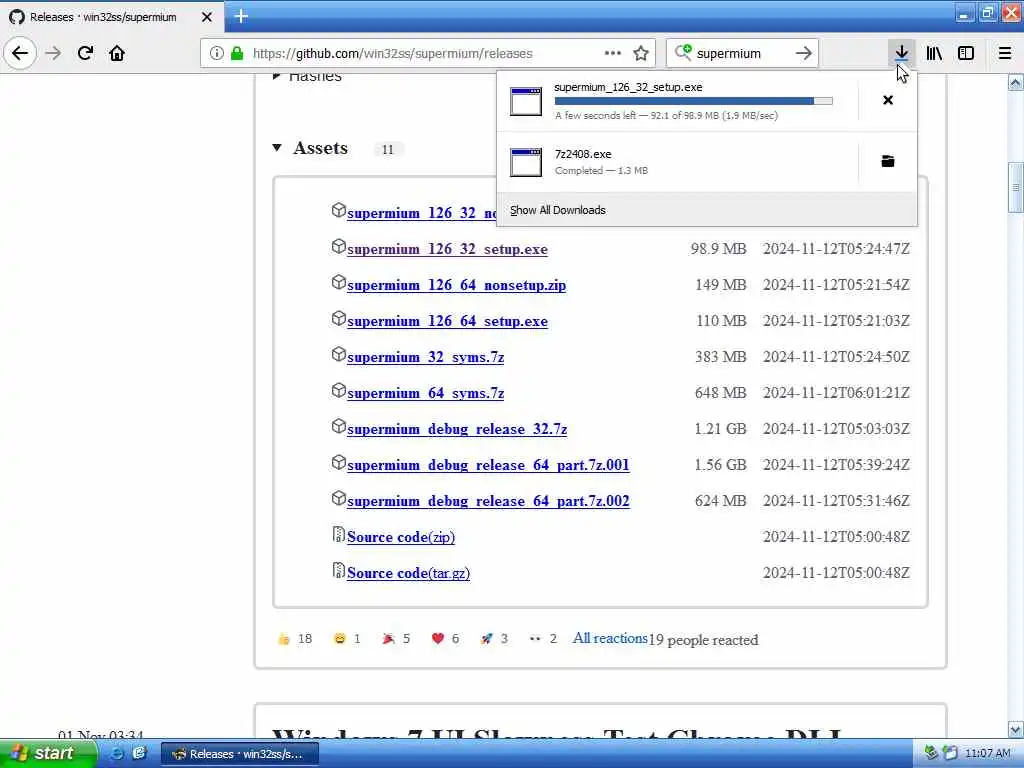The height and width of the screenshot is (768, 1024).
Task: Click the supermium_126_32_setup.exe download file icon
Action: pyautogui.click(x=526, y=101)
